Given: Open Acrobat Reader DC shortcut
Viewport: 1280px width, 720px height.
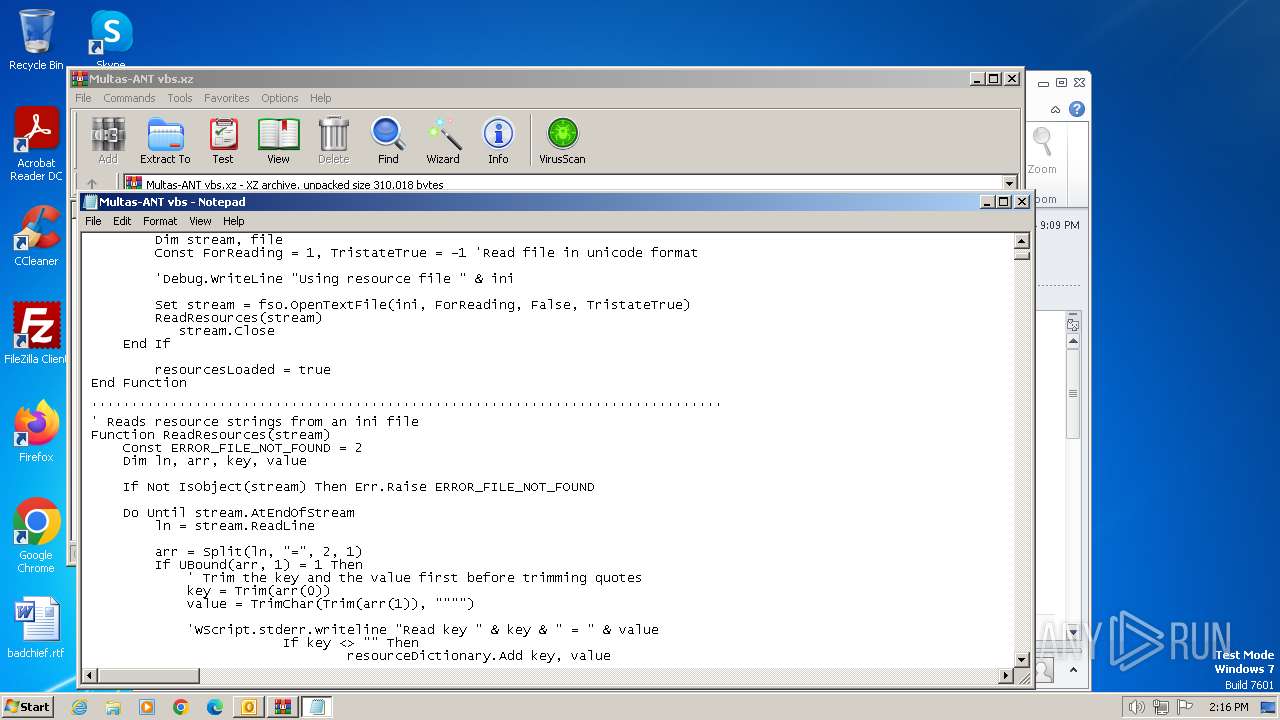Looking at the screenshot, I should pyautogui.click(x=36, y=145).
